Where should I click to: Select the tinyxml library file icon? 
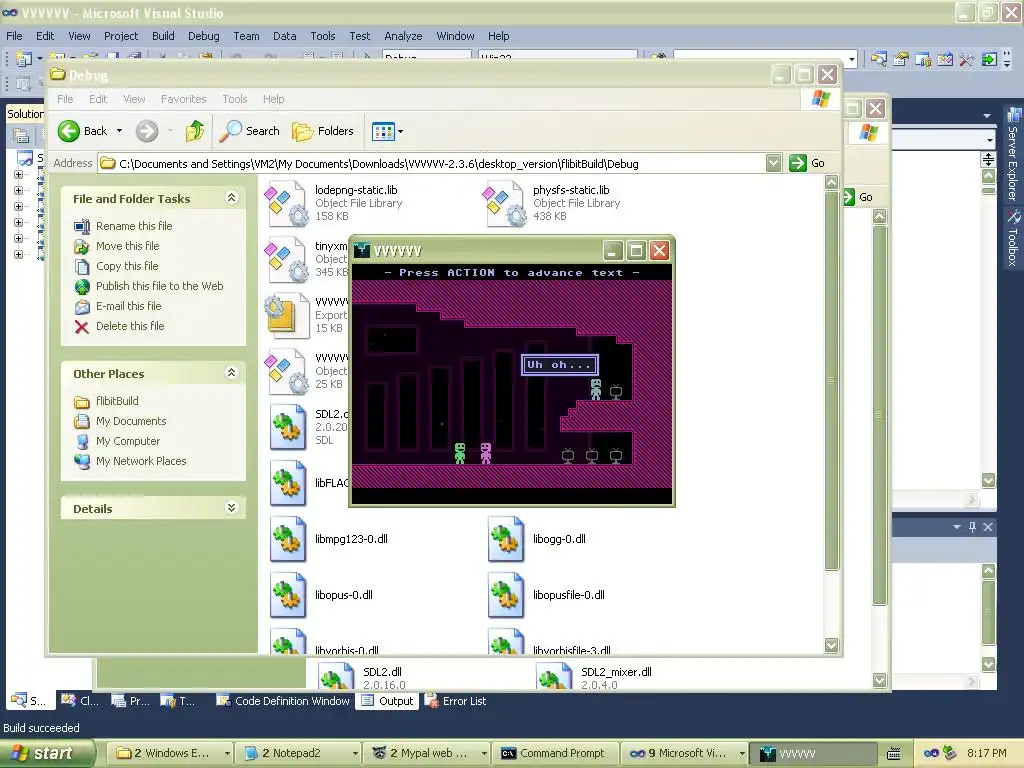[286, 260]
